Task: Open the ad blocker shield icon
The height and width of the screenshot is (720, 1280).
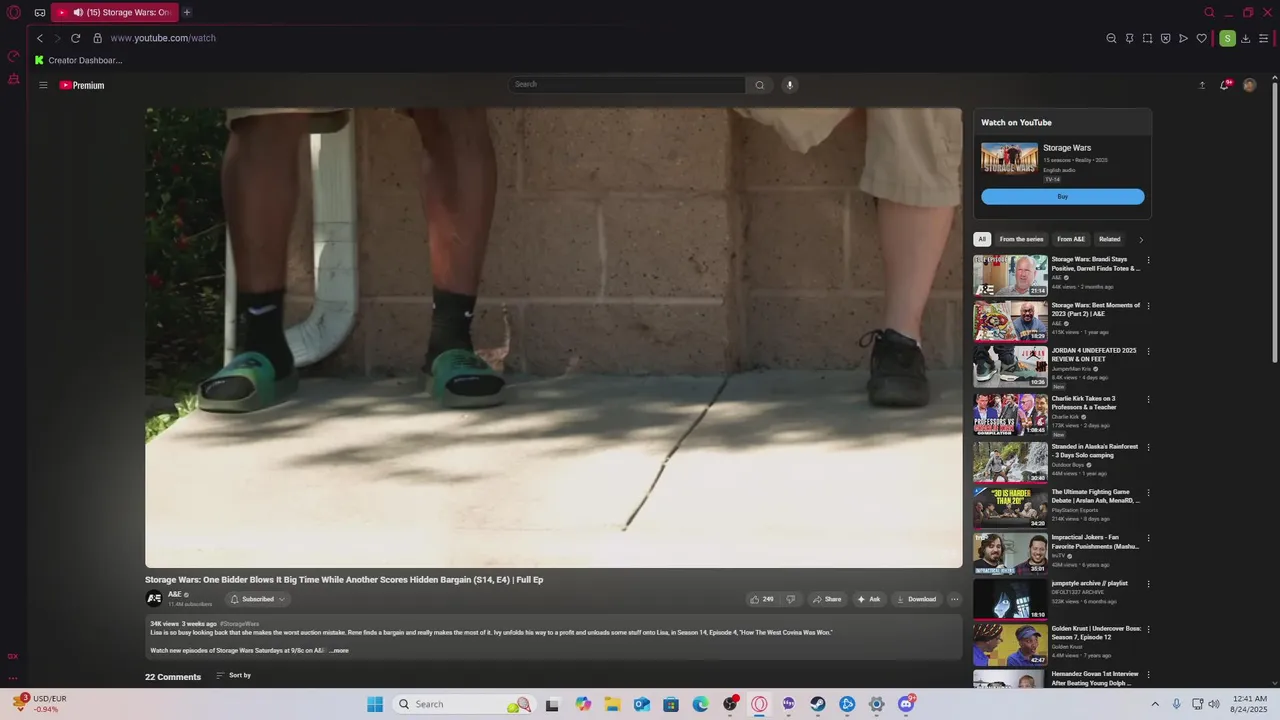Action: (1165, 38)
